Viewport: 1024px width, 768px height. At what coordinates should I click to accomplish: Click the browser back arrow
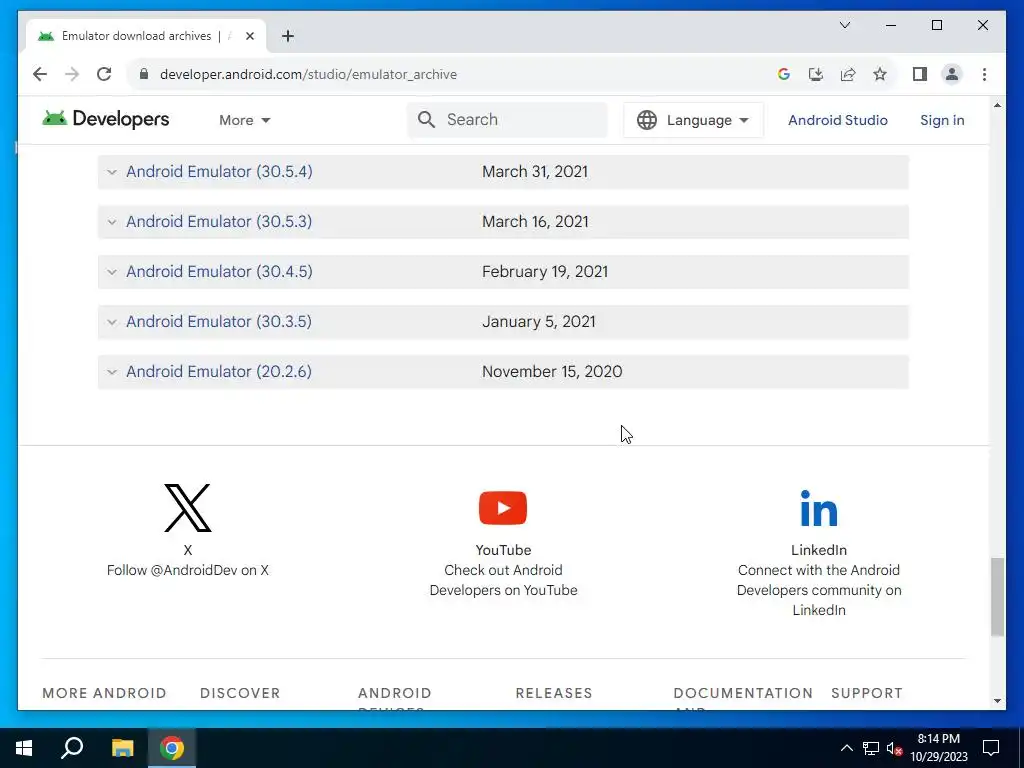click(x=40, y=74)
